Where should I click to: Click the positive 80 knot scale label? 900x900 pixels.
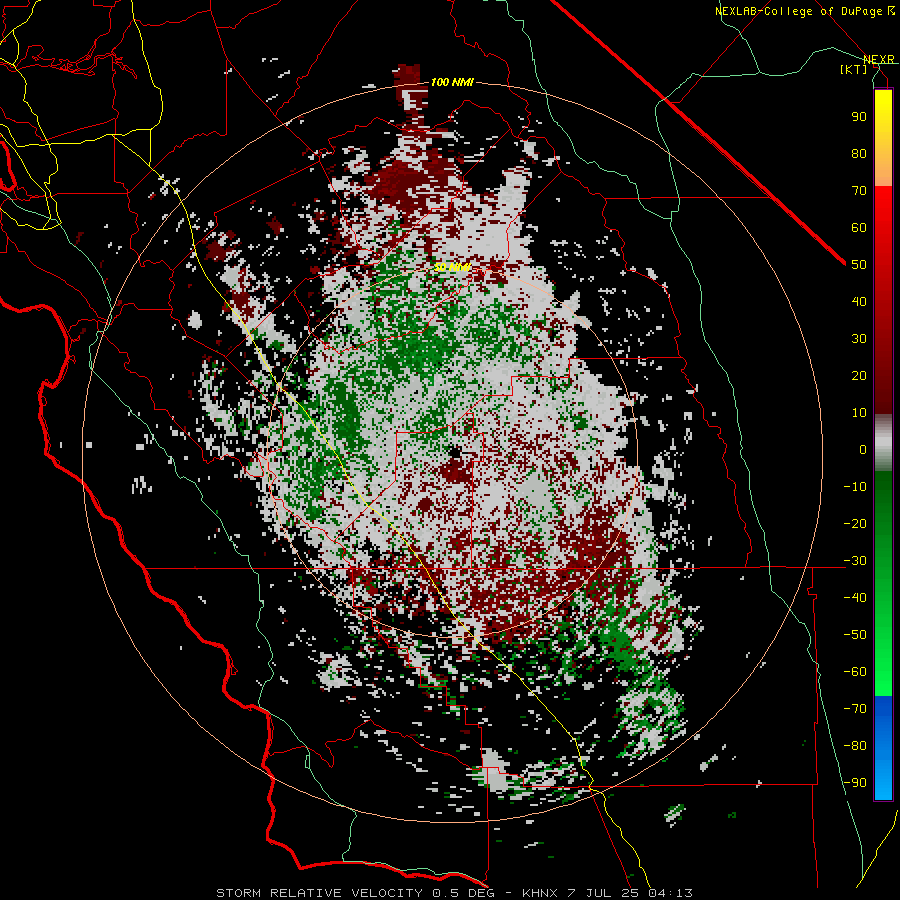[x=859, y=153]
